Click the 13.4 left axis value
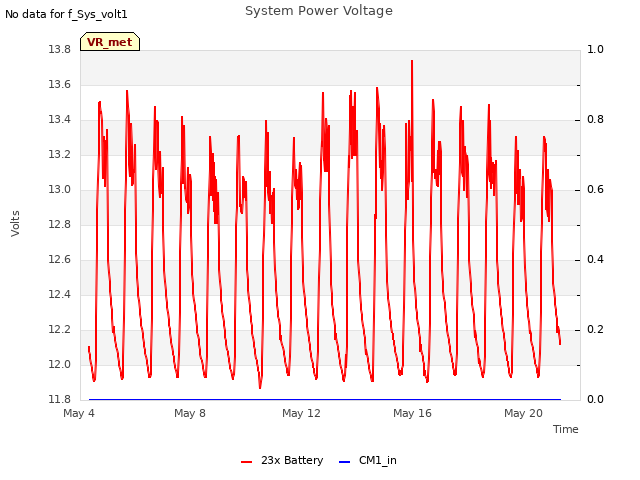Screen dimensions: 640x480 coord(60,120)
